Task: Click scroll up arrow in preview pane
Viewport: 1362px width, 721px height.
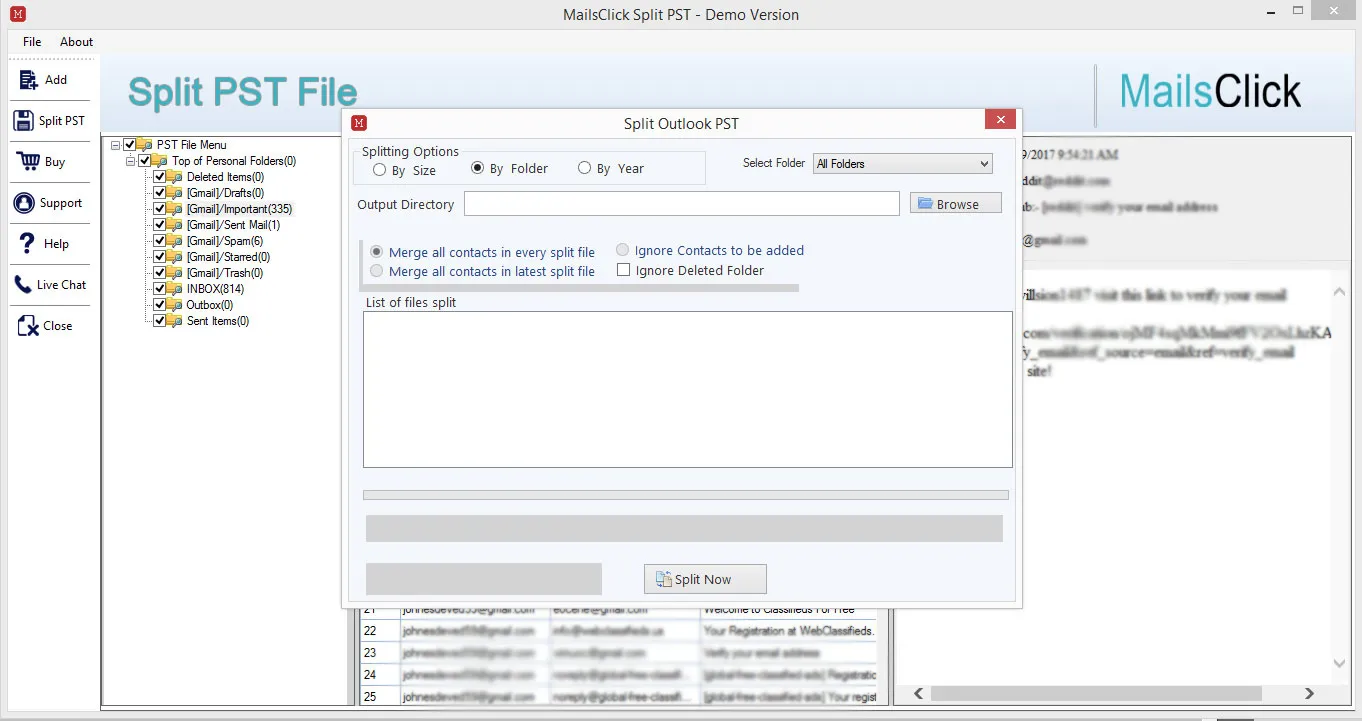Action: pos(1340,292)
